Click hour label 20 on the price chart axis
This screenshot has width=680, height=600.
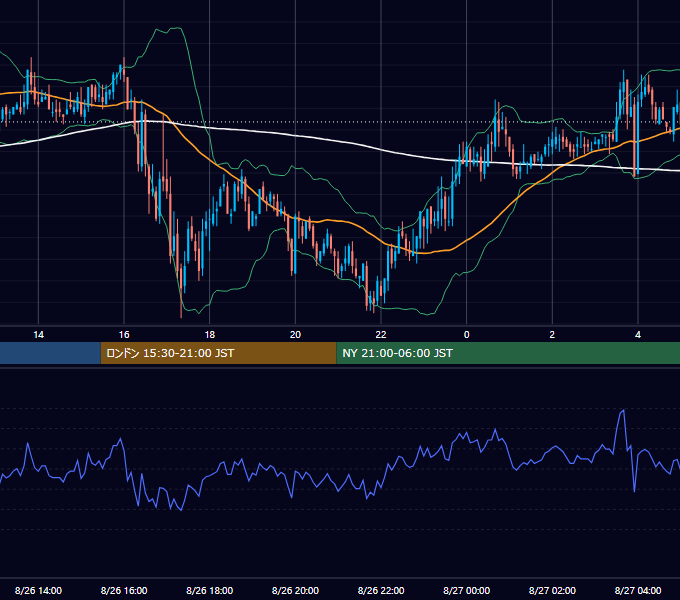pos(295,335)
